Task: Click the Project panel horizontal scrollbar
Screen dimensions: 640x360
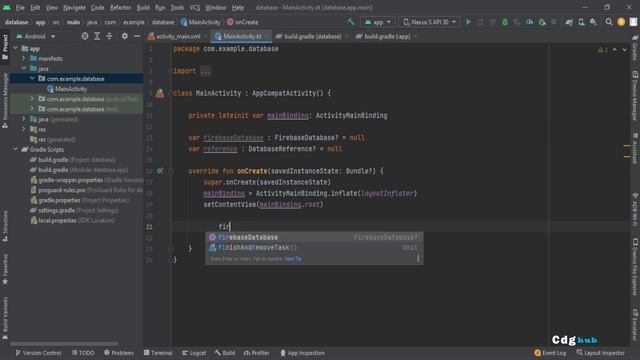Action: click(64, 344)
